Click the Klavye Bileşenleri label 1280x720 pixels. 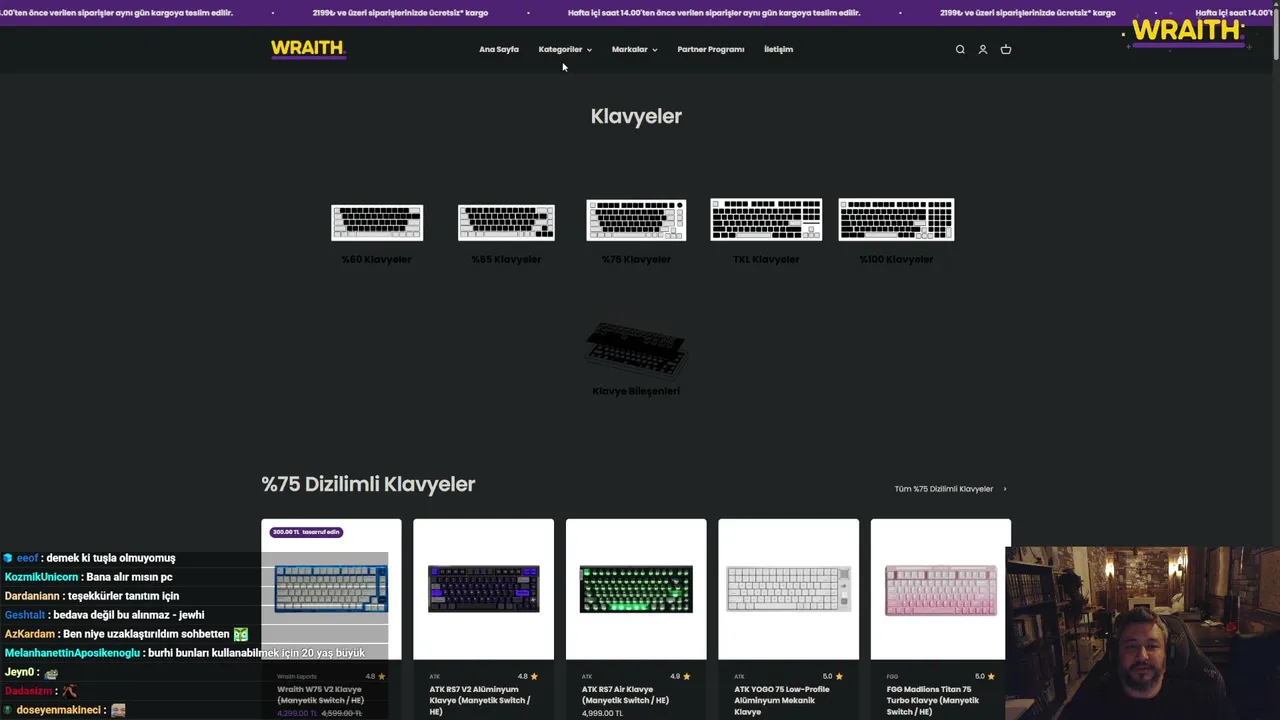pos(636,391)
